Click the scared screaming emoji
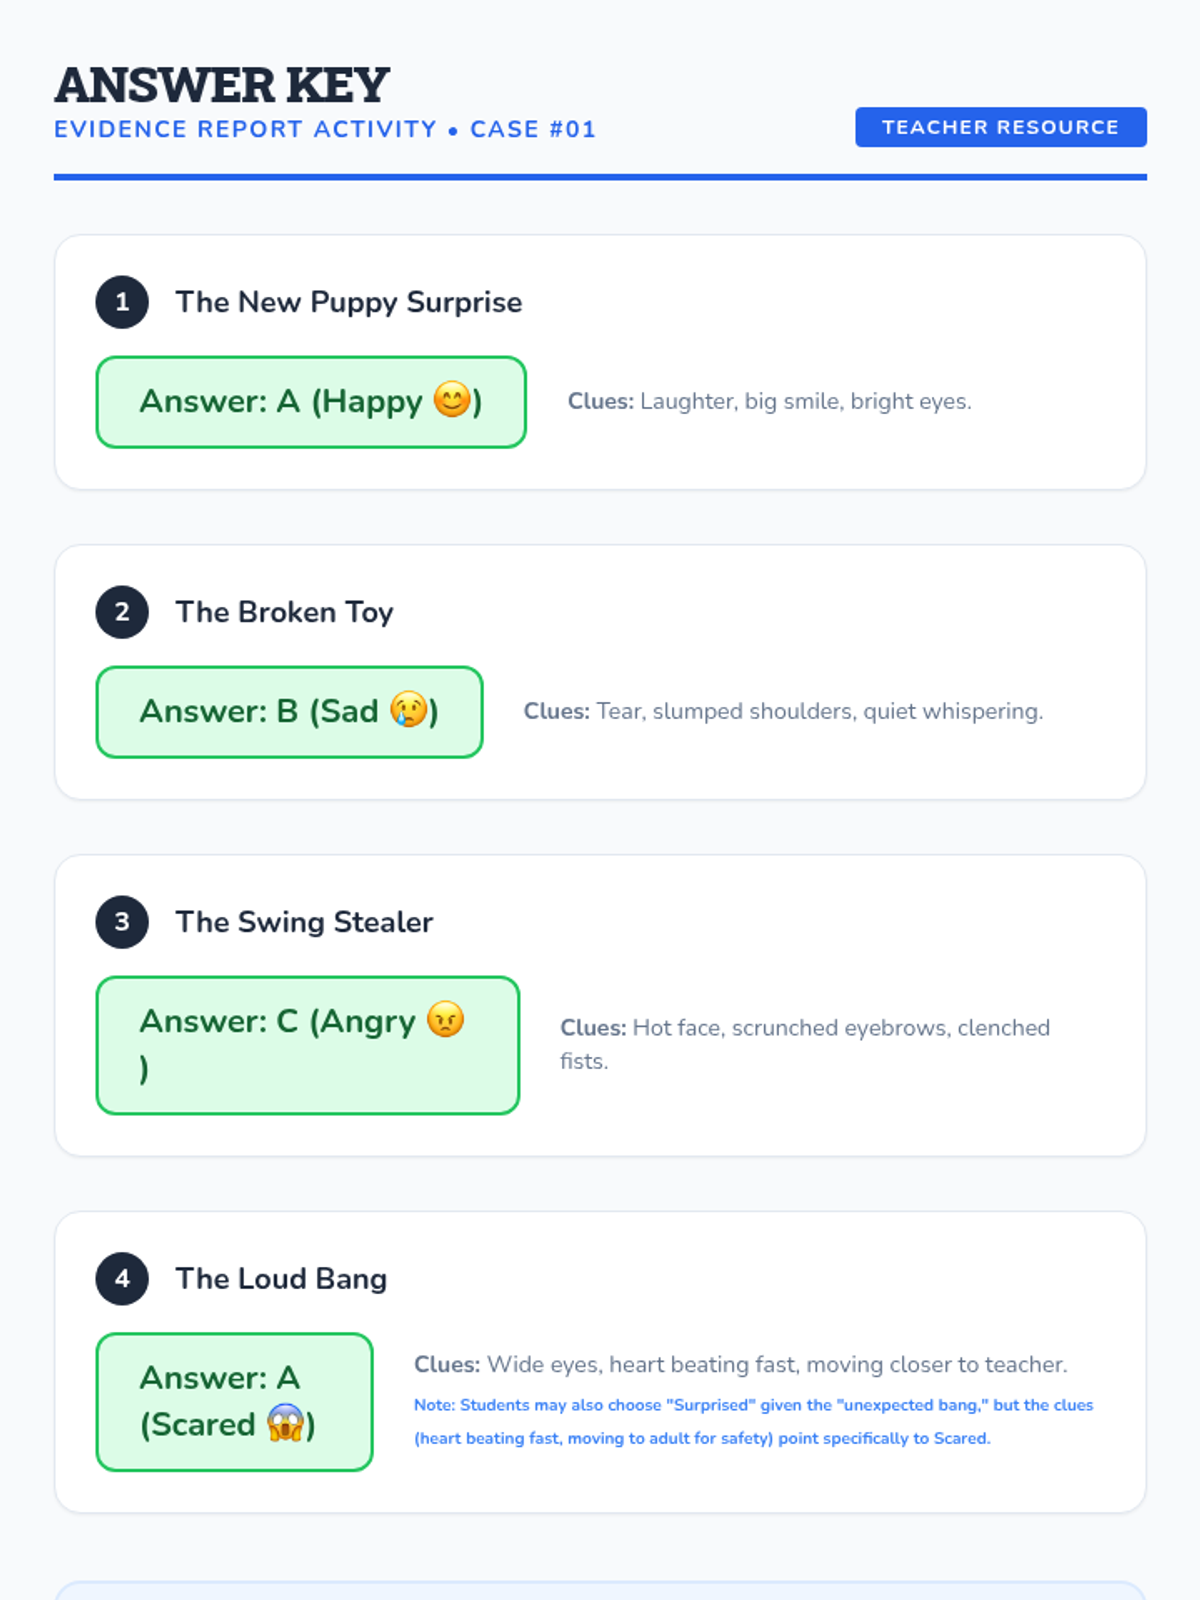This screenshot has height=1600, width=1200. click(x=286, y=1423)
